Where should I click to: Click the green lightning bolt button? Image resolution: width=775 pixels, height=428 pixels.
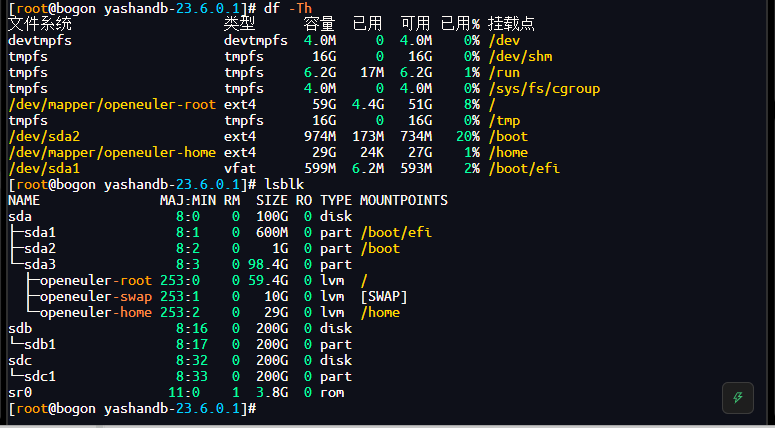coord(737,397)
